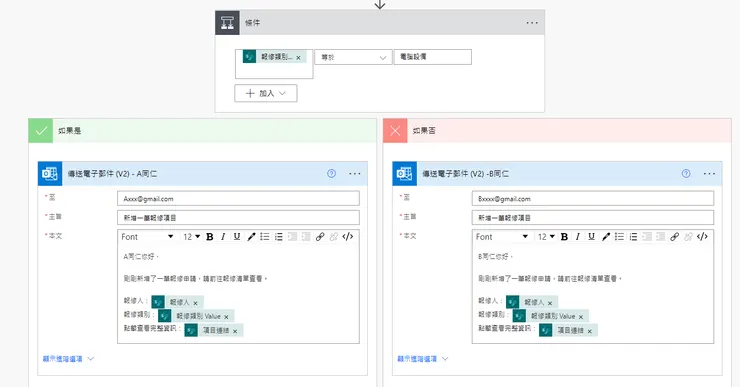Toggle italic in A同仁 email editor
The image size is (740, 387).
(223, 236)
